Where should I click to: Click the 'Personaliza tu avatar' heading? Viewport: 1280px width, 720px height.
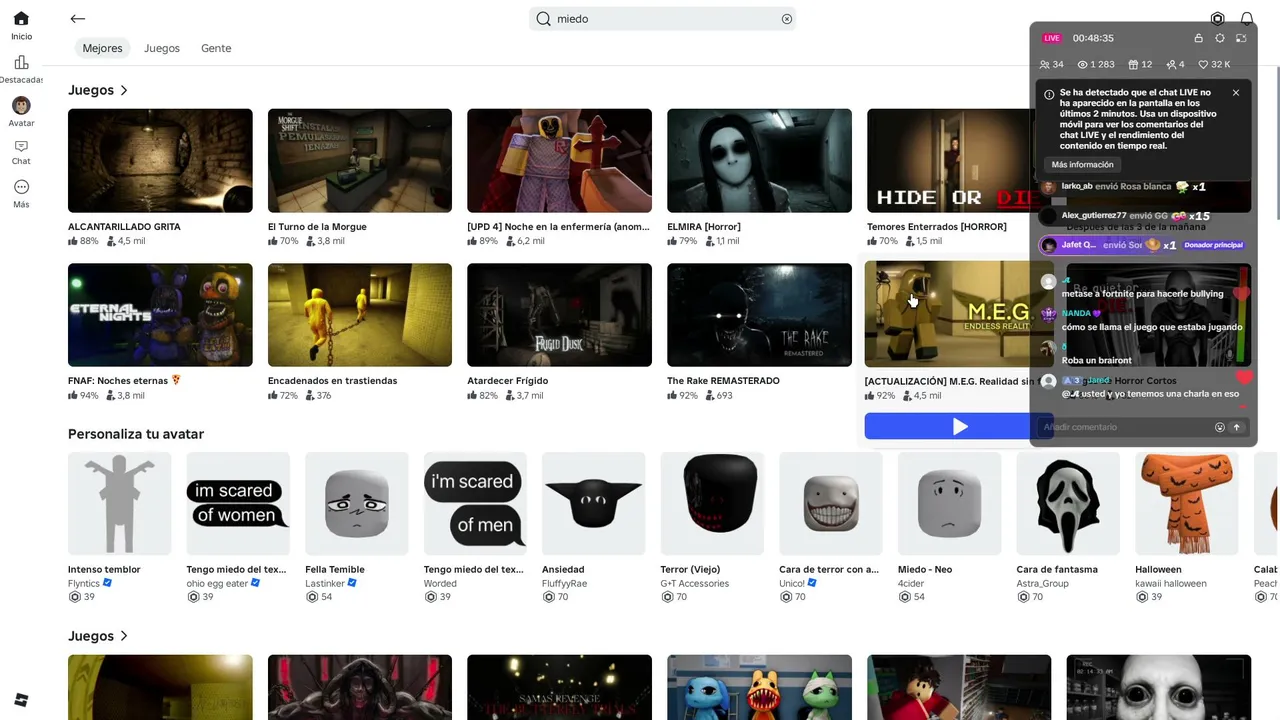point(136,434)
